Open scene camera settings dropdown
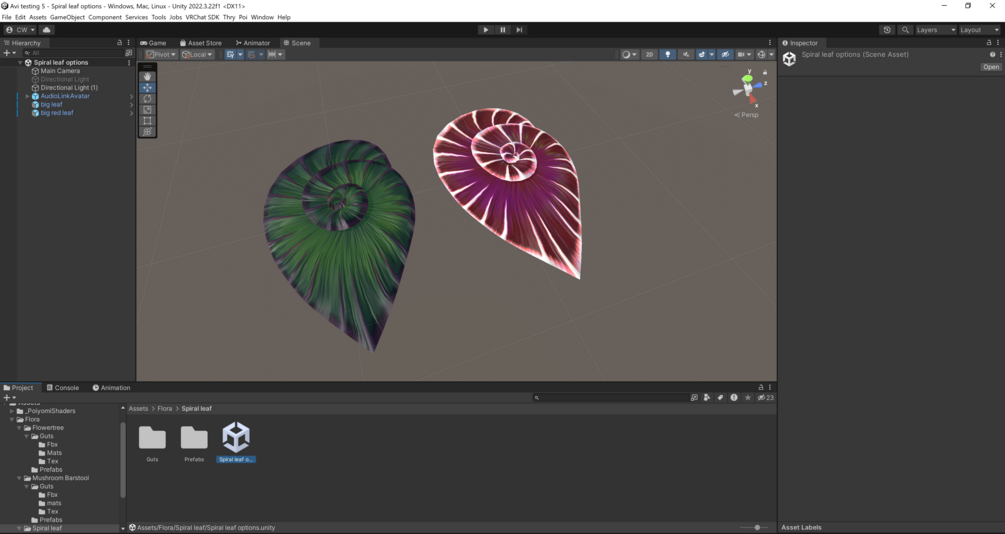The width and height of the screenshot is (1005, 534). 744,54
